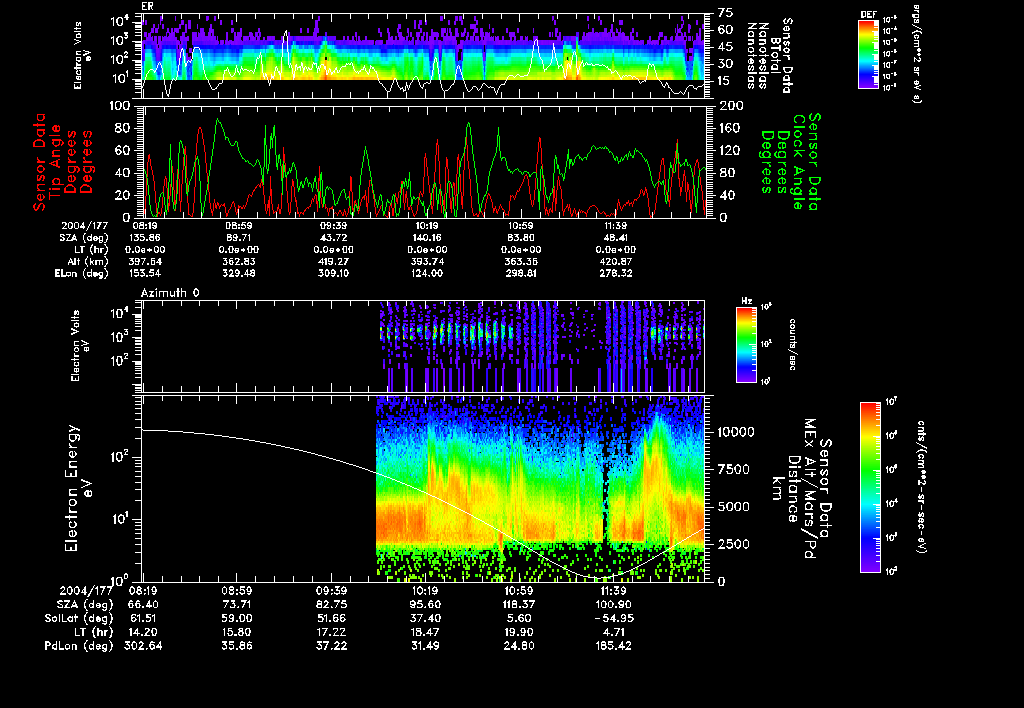Click SZA value 135.86
Image resolution: width=1024 pixels, height=708 pixels.
tap(146, 238)
